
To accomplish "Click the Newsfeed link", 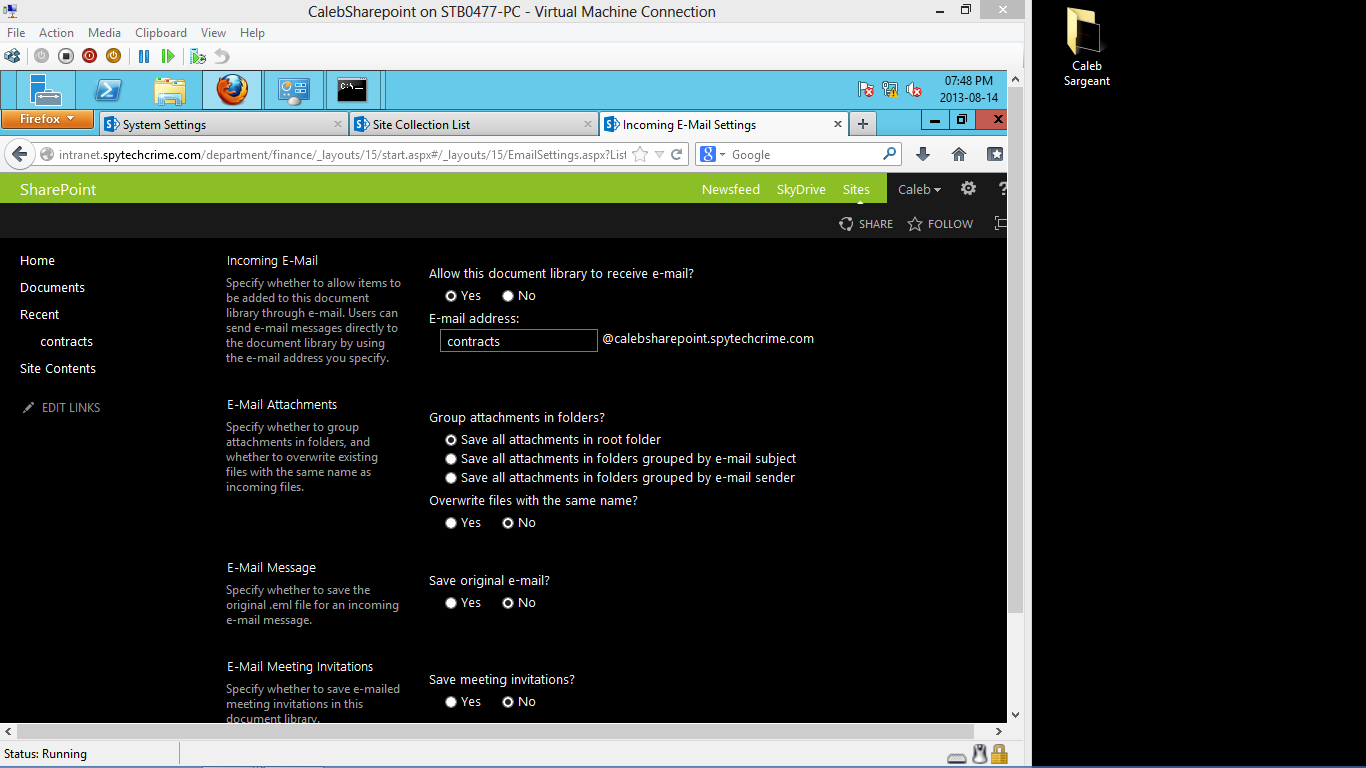I will [731, 189].
